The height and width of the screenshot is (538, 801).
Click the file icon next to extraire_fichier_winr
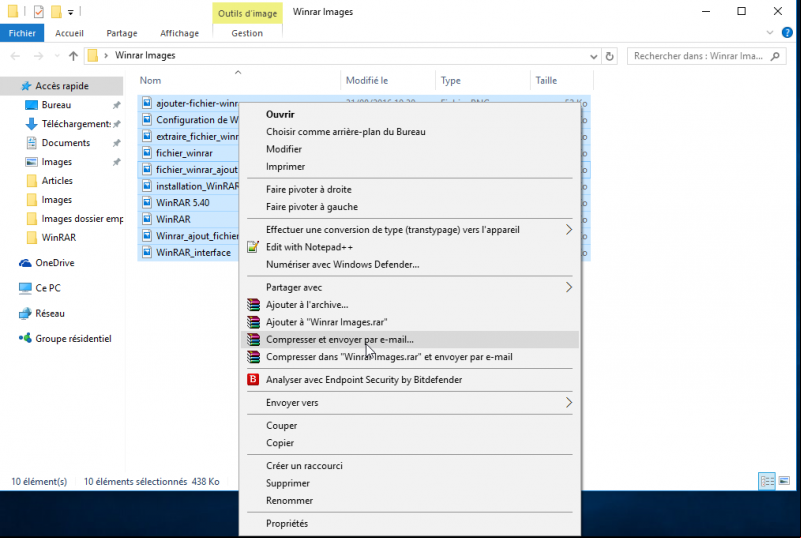pos(147,136)
